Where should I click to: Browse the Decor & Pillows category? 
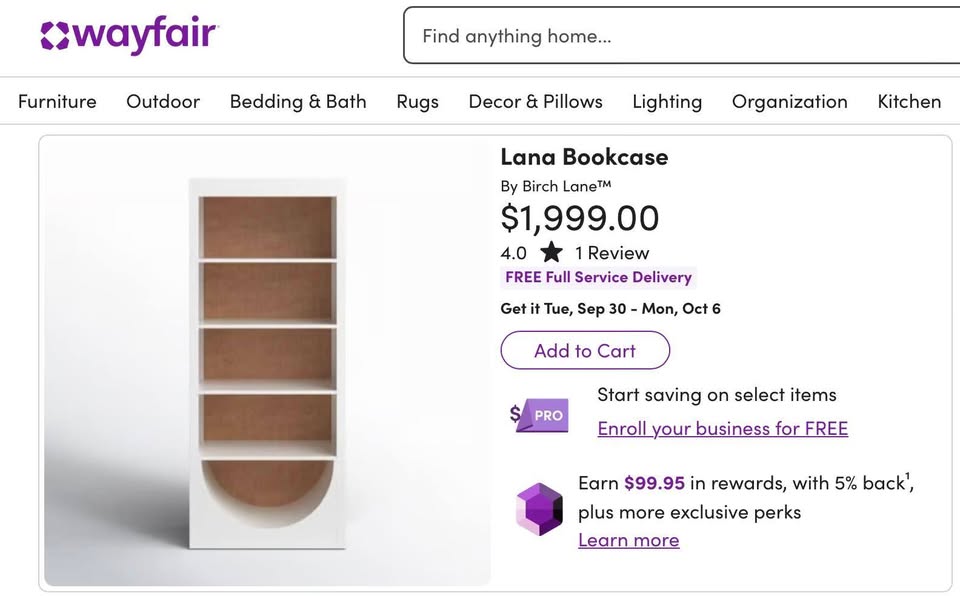(x=535, y=102)
